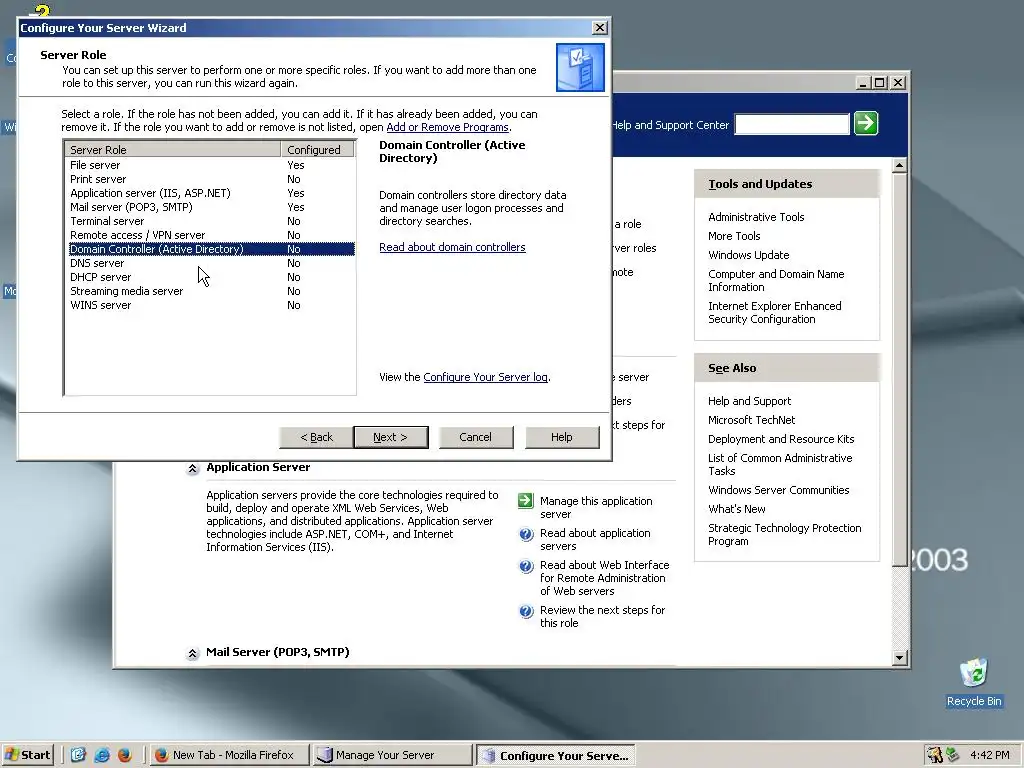The height and width of the screenshot is (768, 1024).
Task: Click the Show Desktop quick launch icon
Action: point(78,755)
